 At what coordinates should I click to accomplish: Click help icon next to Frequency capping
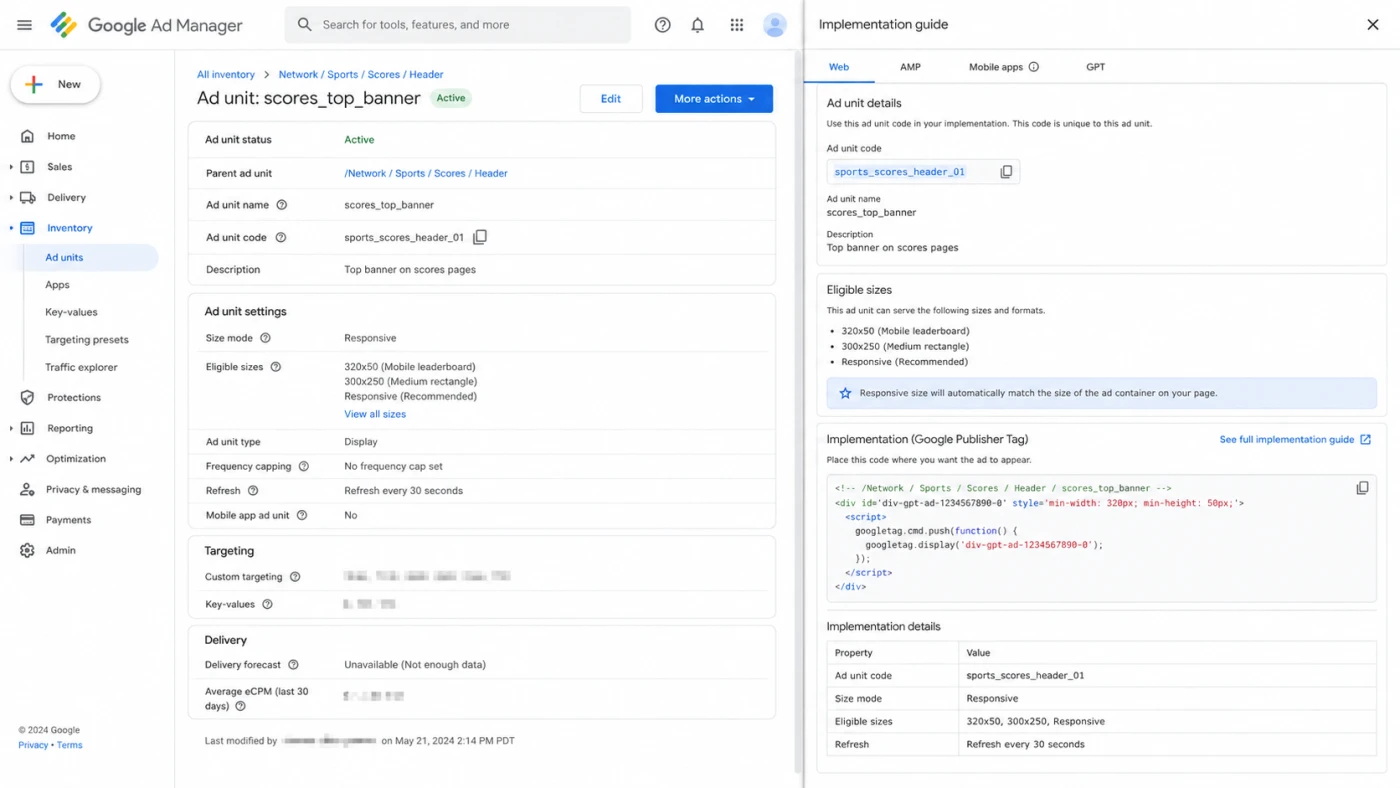304,466
